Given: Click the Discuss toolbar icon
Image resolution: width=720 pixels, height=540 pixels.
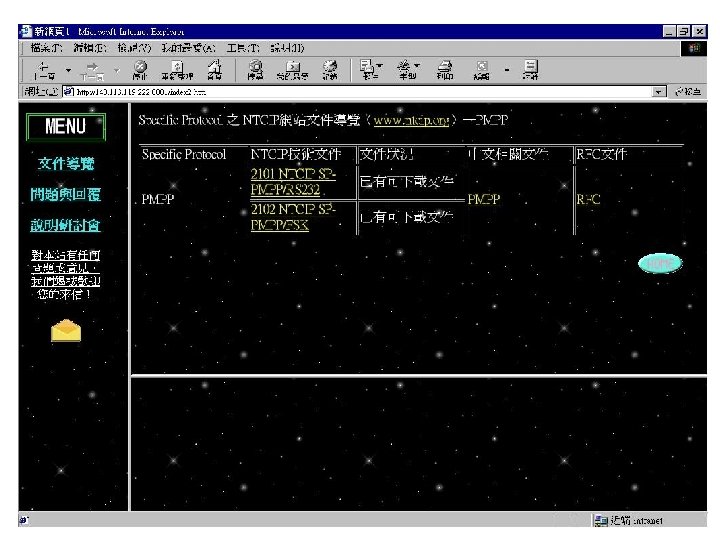Looking at the screenshot, I should tap(530, 70).
